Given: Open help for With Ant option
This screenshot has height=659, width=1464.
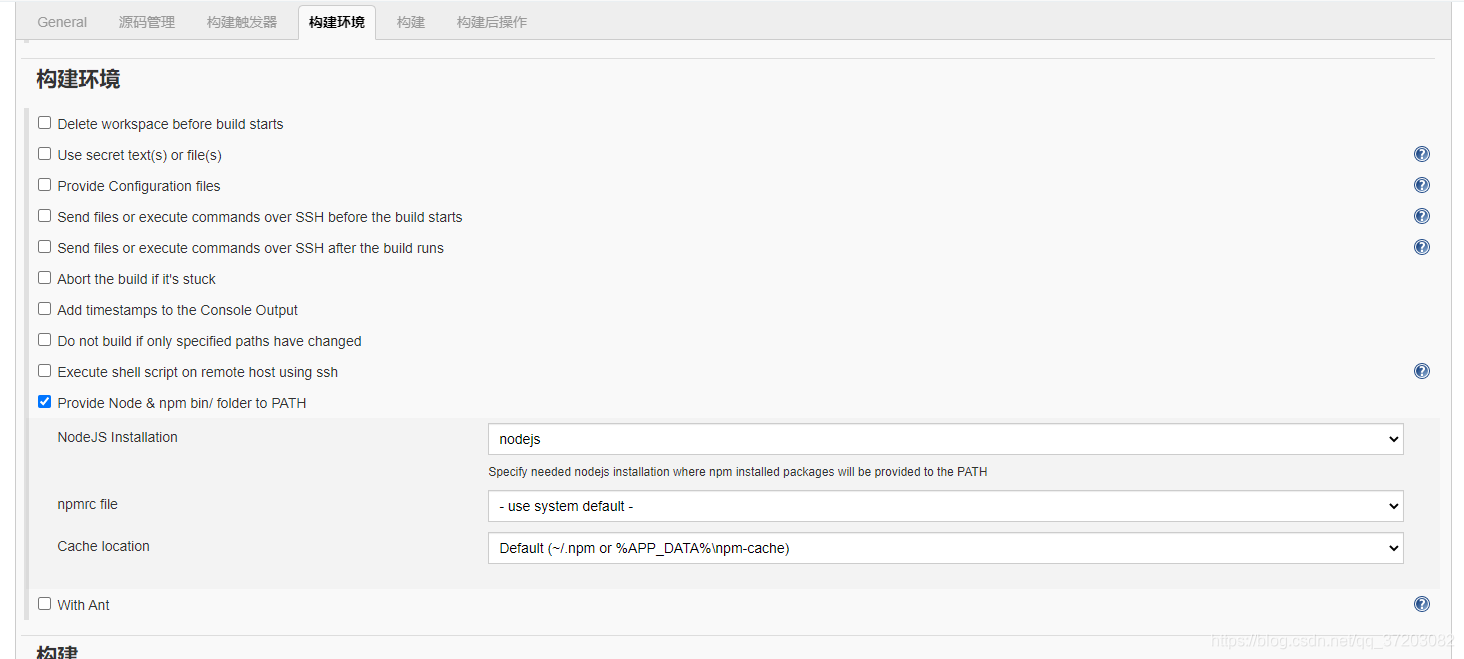Looking at the screenshot, I should click(x=1421, y=604).
